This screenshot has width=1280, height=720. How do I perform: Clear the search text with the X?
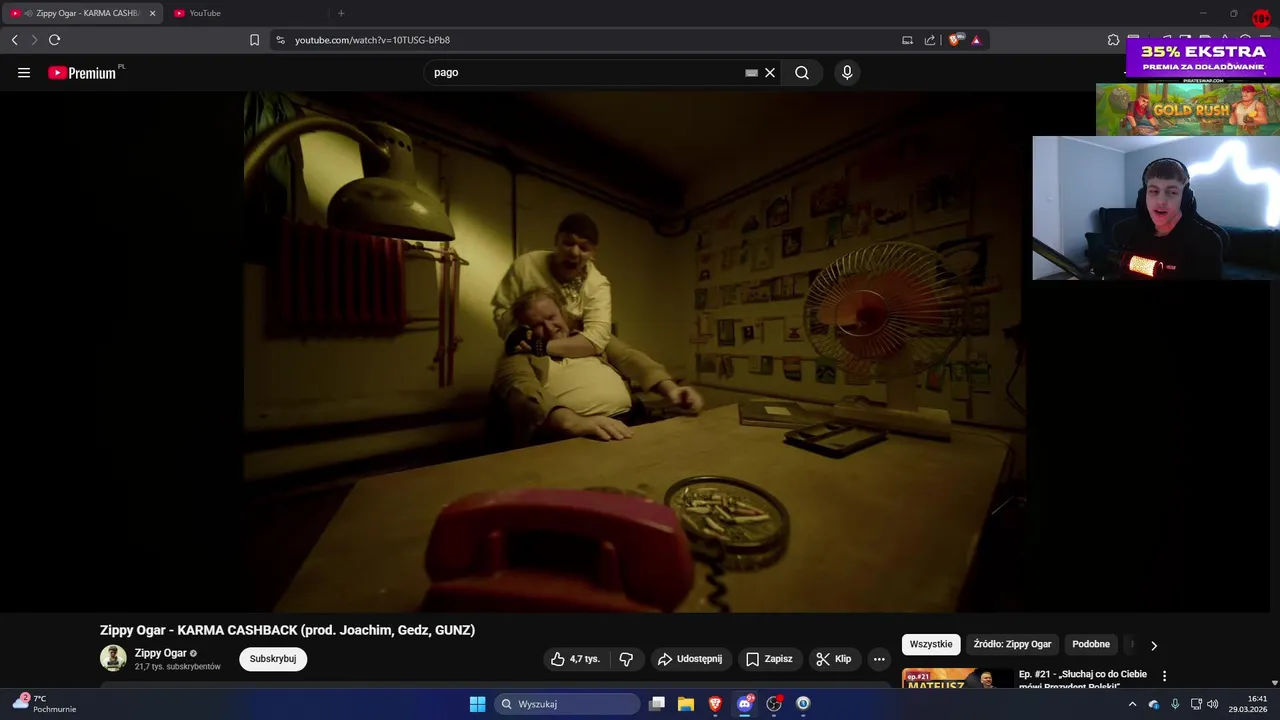[770, 73]
